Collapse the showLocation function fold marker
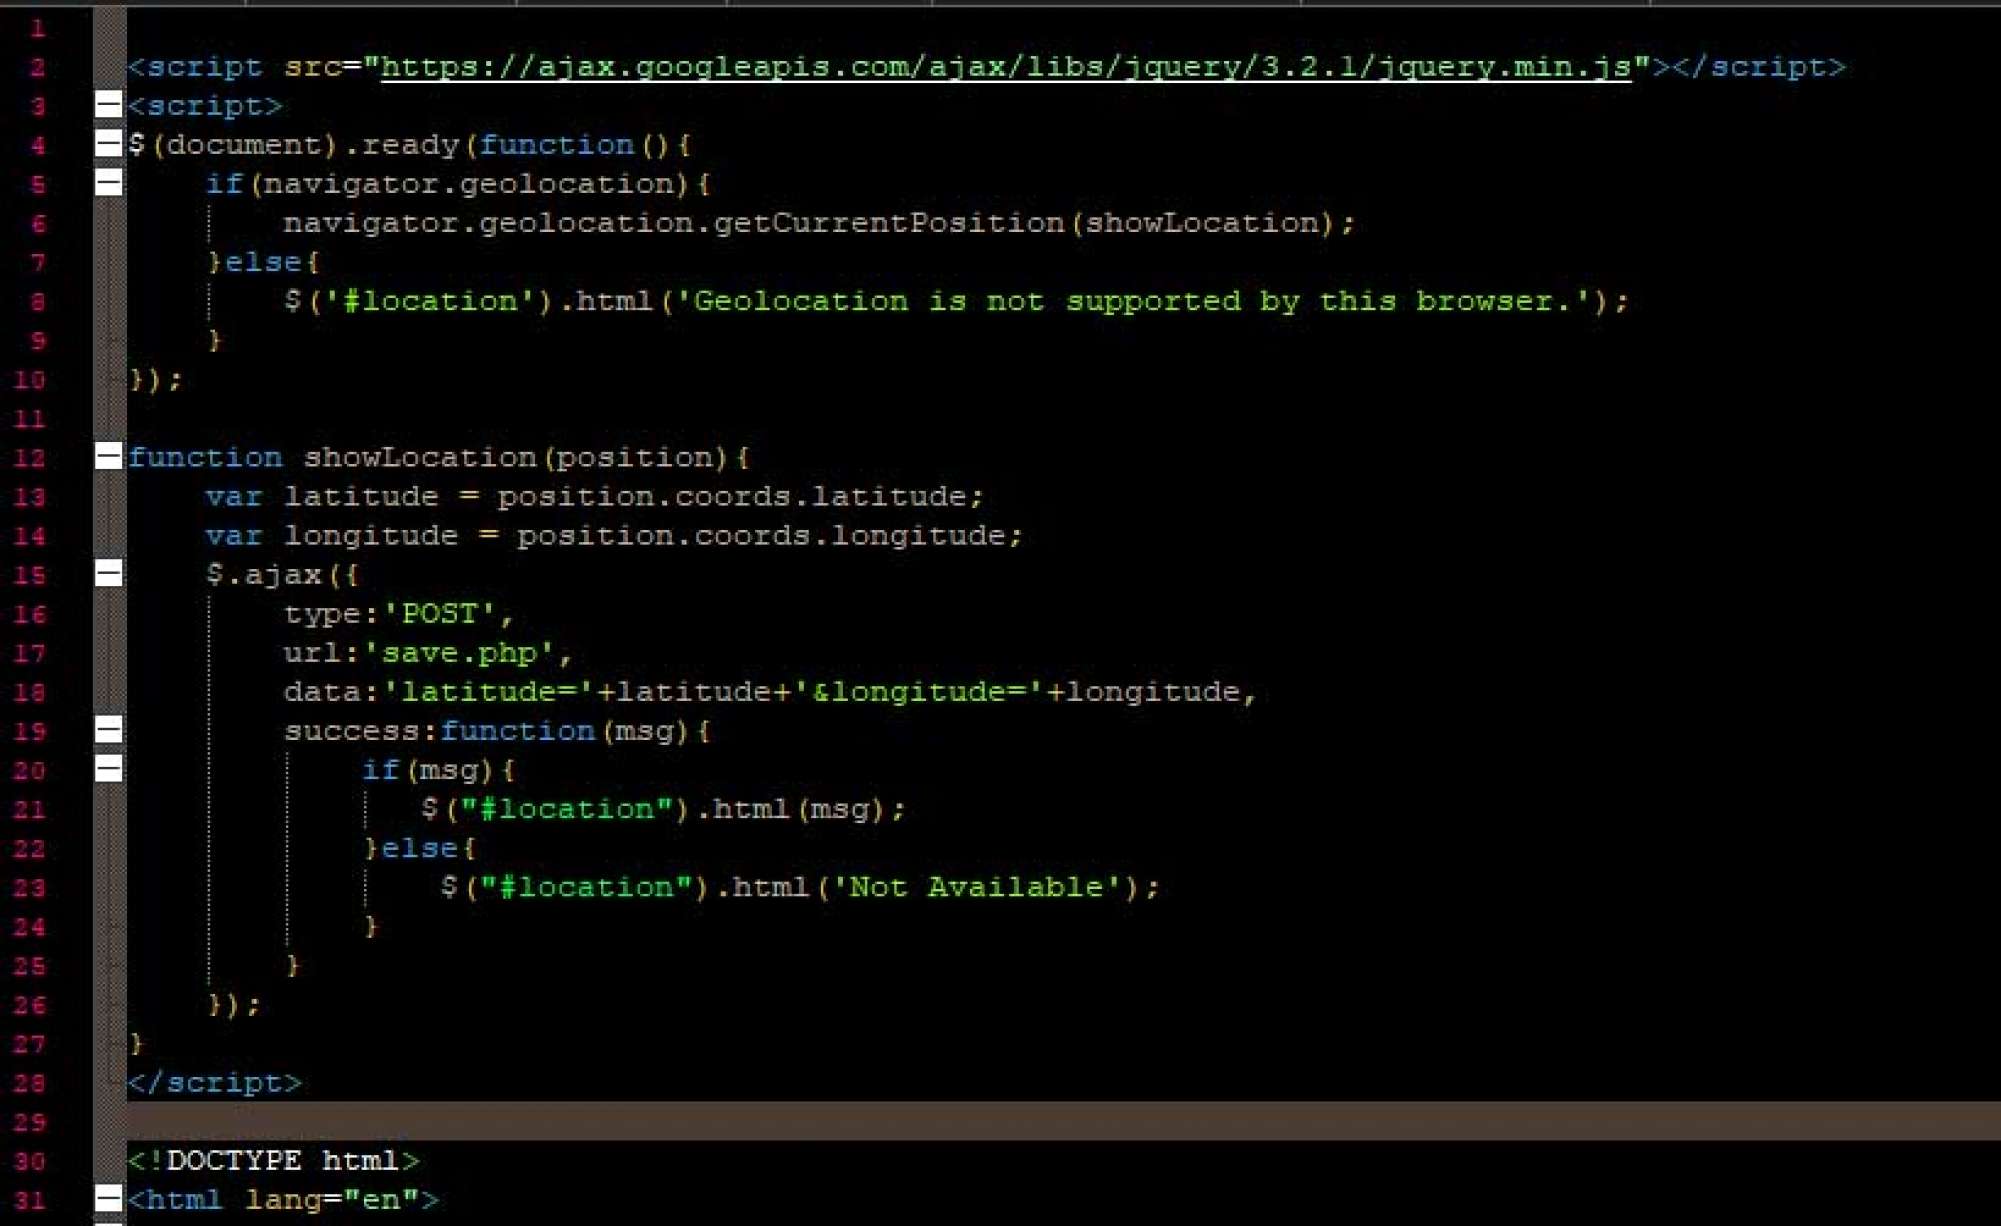The height and width of the screenshot is (1226, 2001). (x=108, y=456)
